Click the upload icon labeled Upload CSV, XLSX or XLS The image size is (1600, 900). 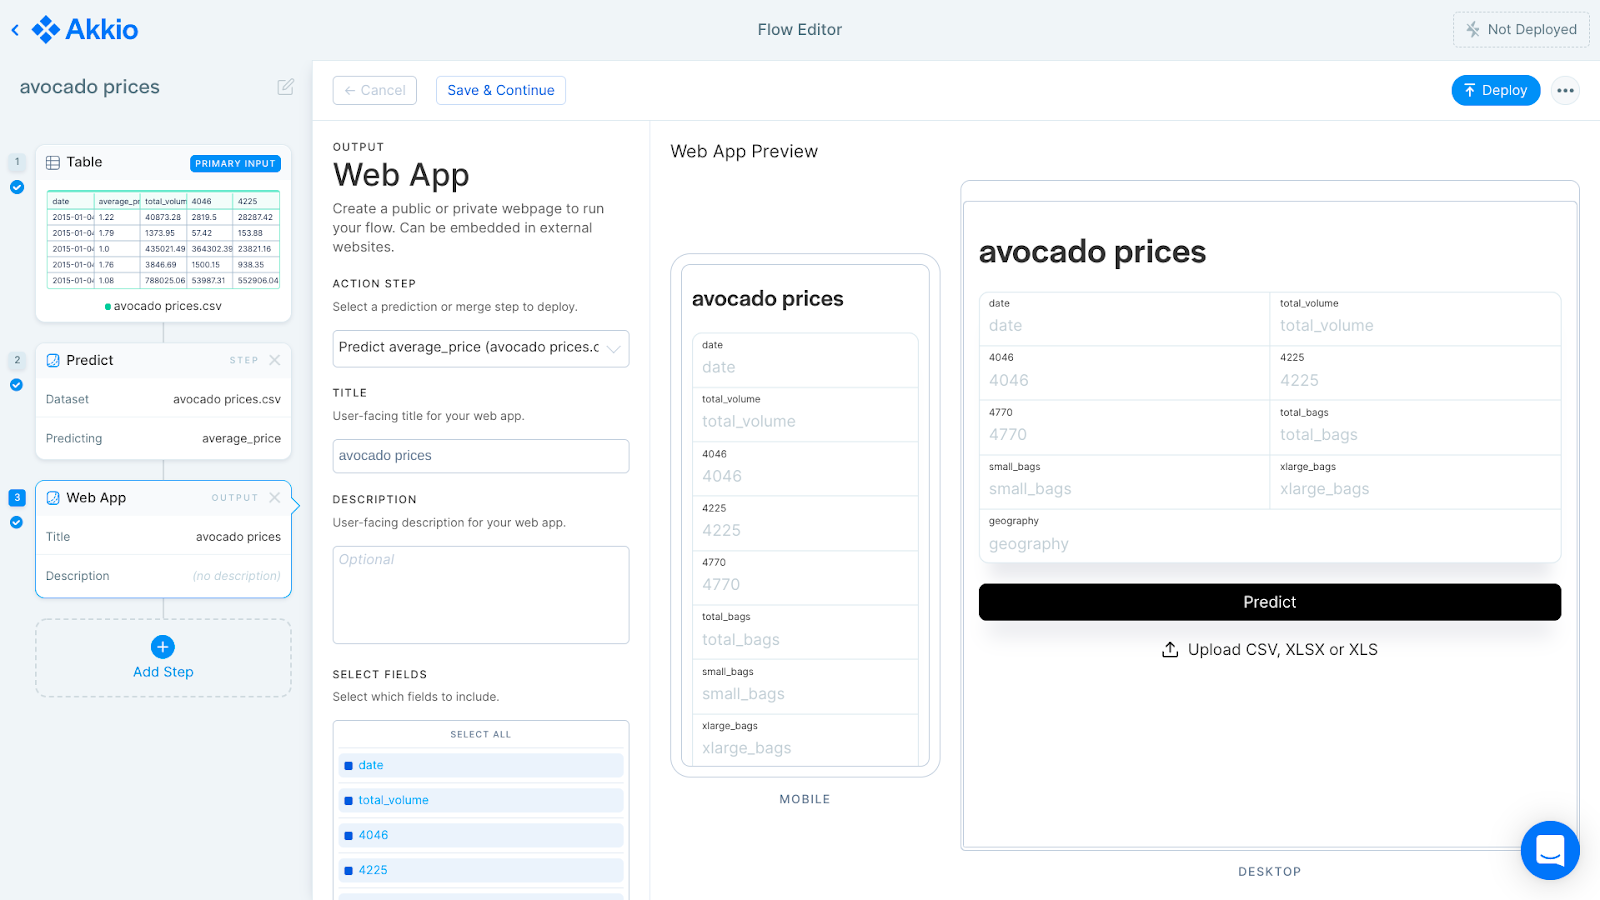pos(1170,649)
